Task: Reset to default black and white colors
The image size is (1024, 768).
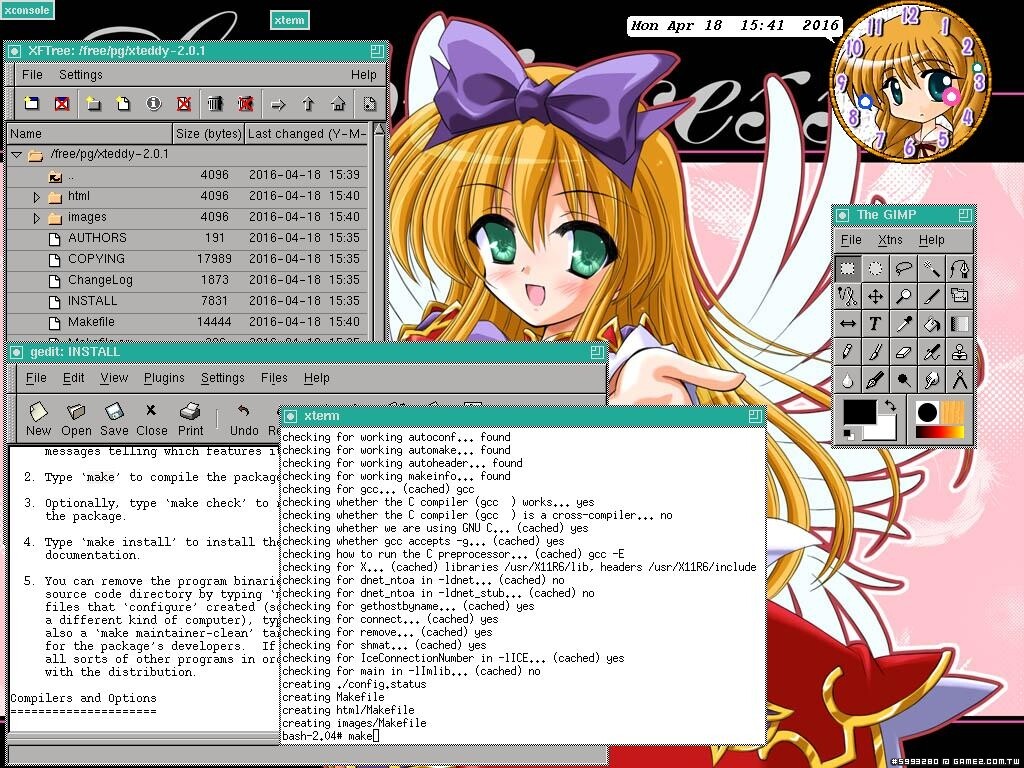Action: [x=849, y=432]
